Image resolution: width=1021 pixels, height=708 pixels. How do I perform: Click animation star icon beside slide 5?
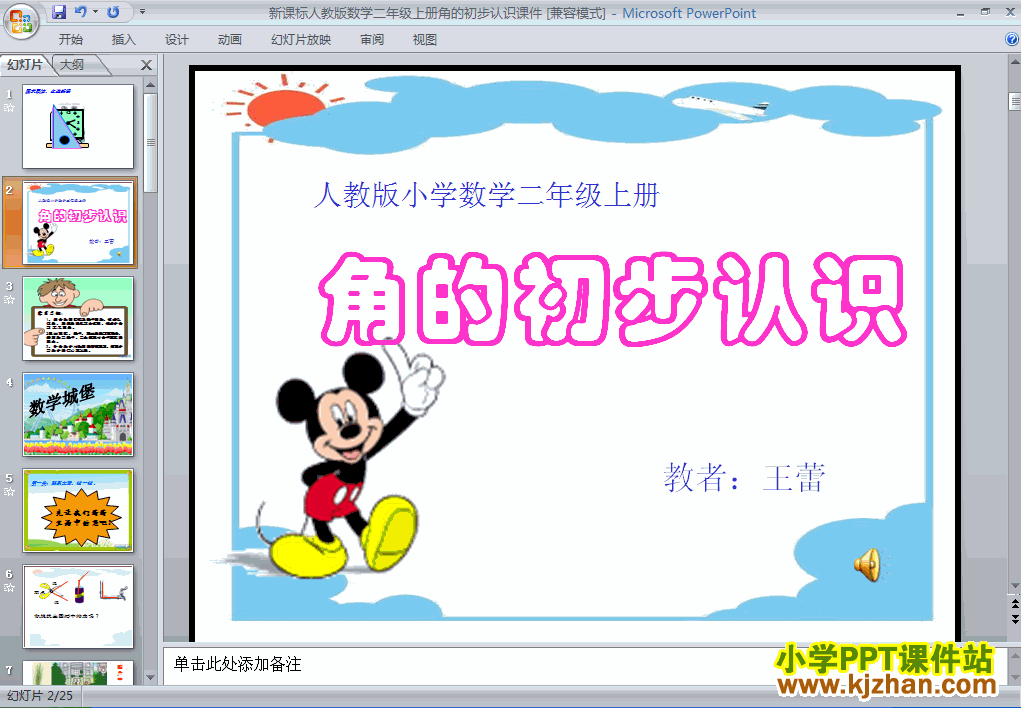point(9,492)
